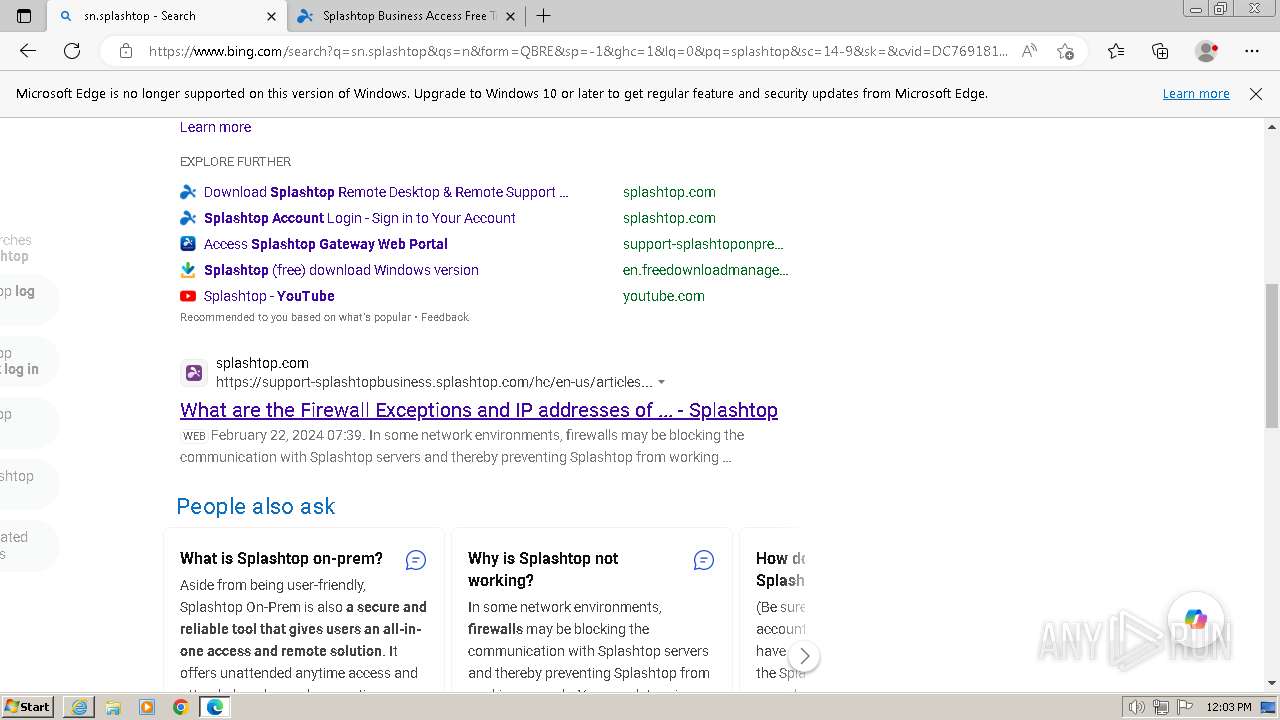The width and height of the screenshot is (1280, 720).
Task: Open Firewall Exceptions and IP addresses result
Action: (479, 410)
